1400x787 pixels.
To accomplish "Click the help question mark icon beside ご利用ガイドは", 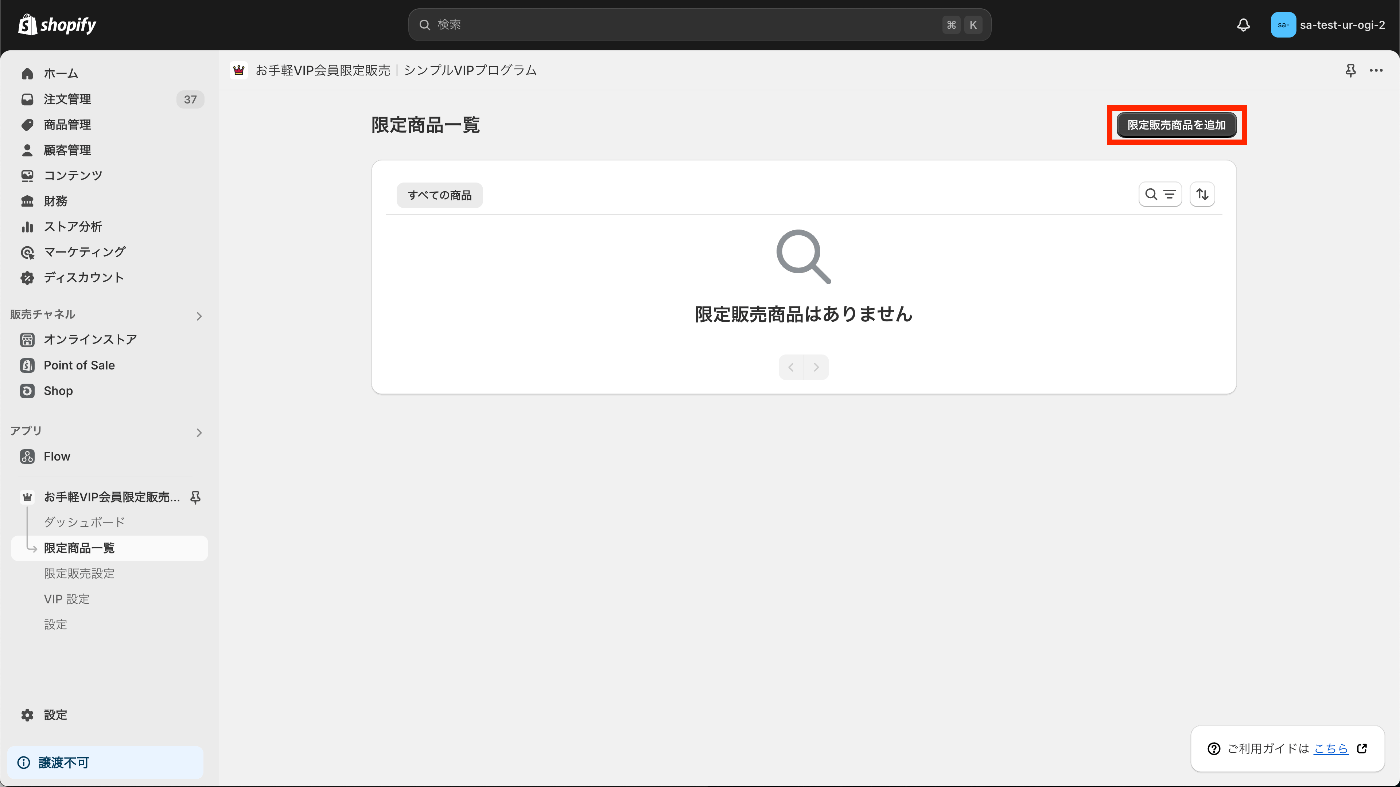I will (x=1214, y=749).
